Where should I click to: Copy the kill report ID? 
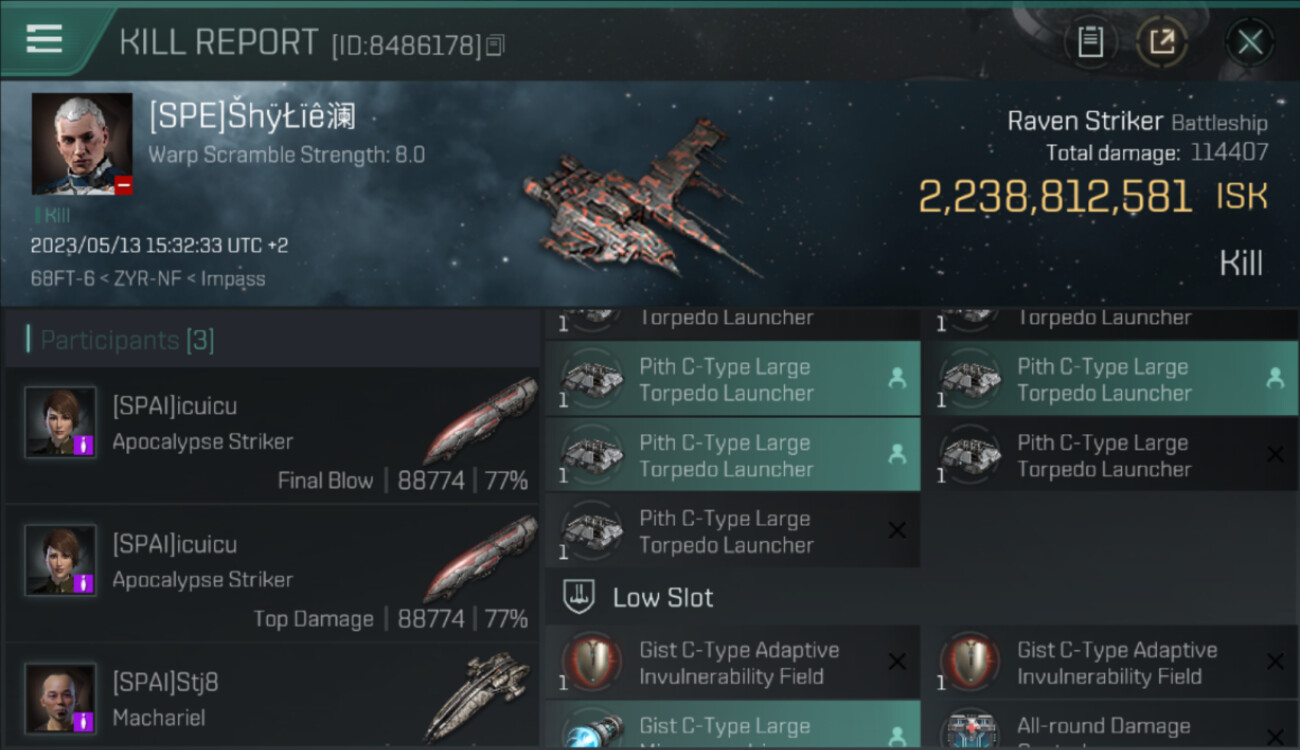tap(496, 45)
